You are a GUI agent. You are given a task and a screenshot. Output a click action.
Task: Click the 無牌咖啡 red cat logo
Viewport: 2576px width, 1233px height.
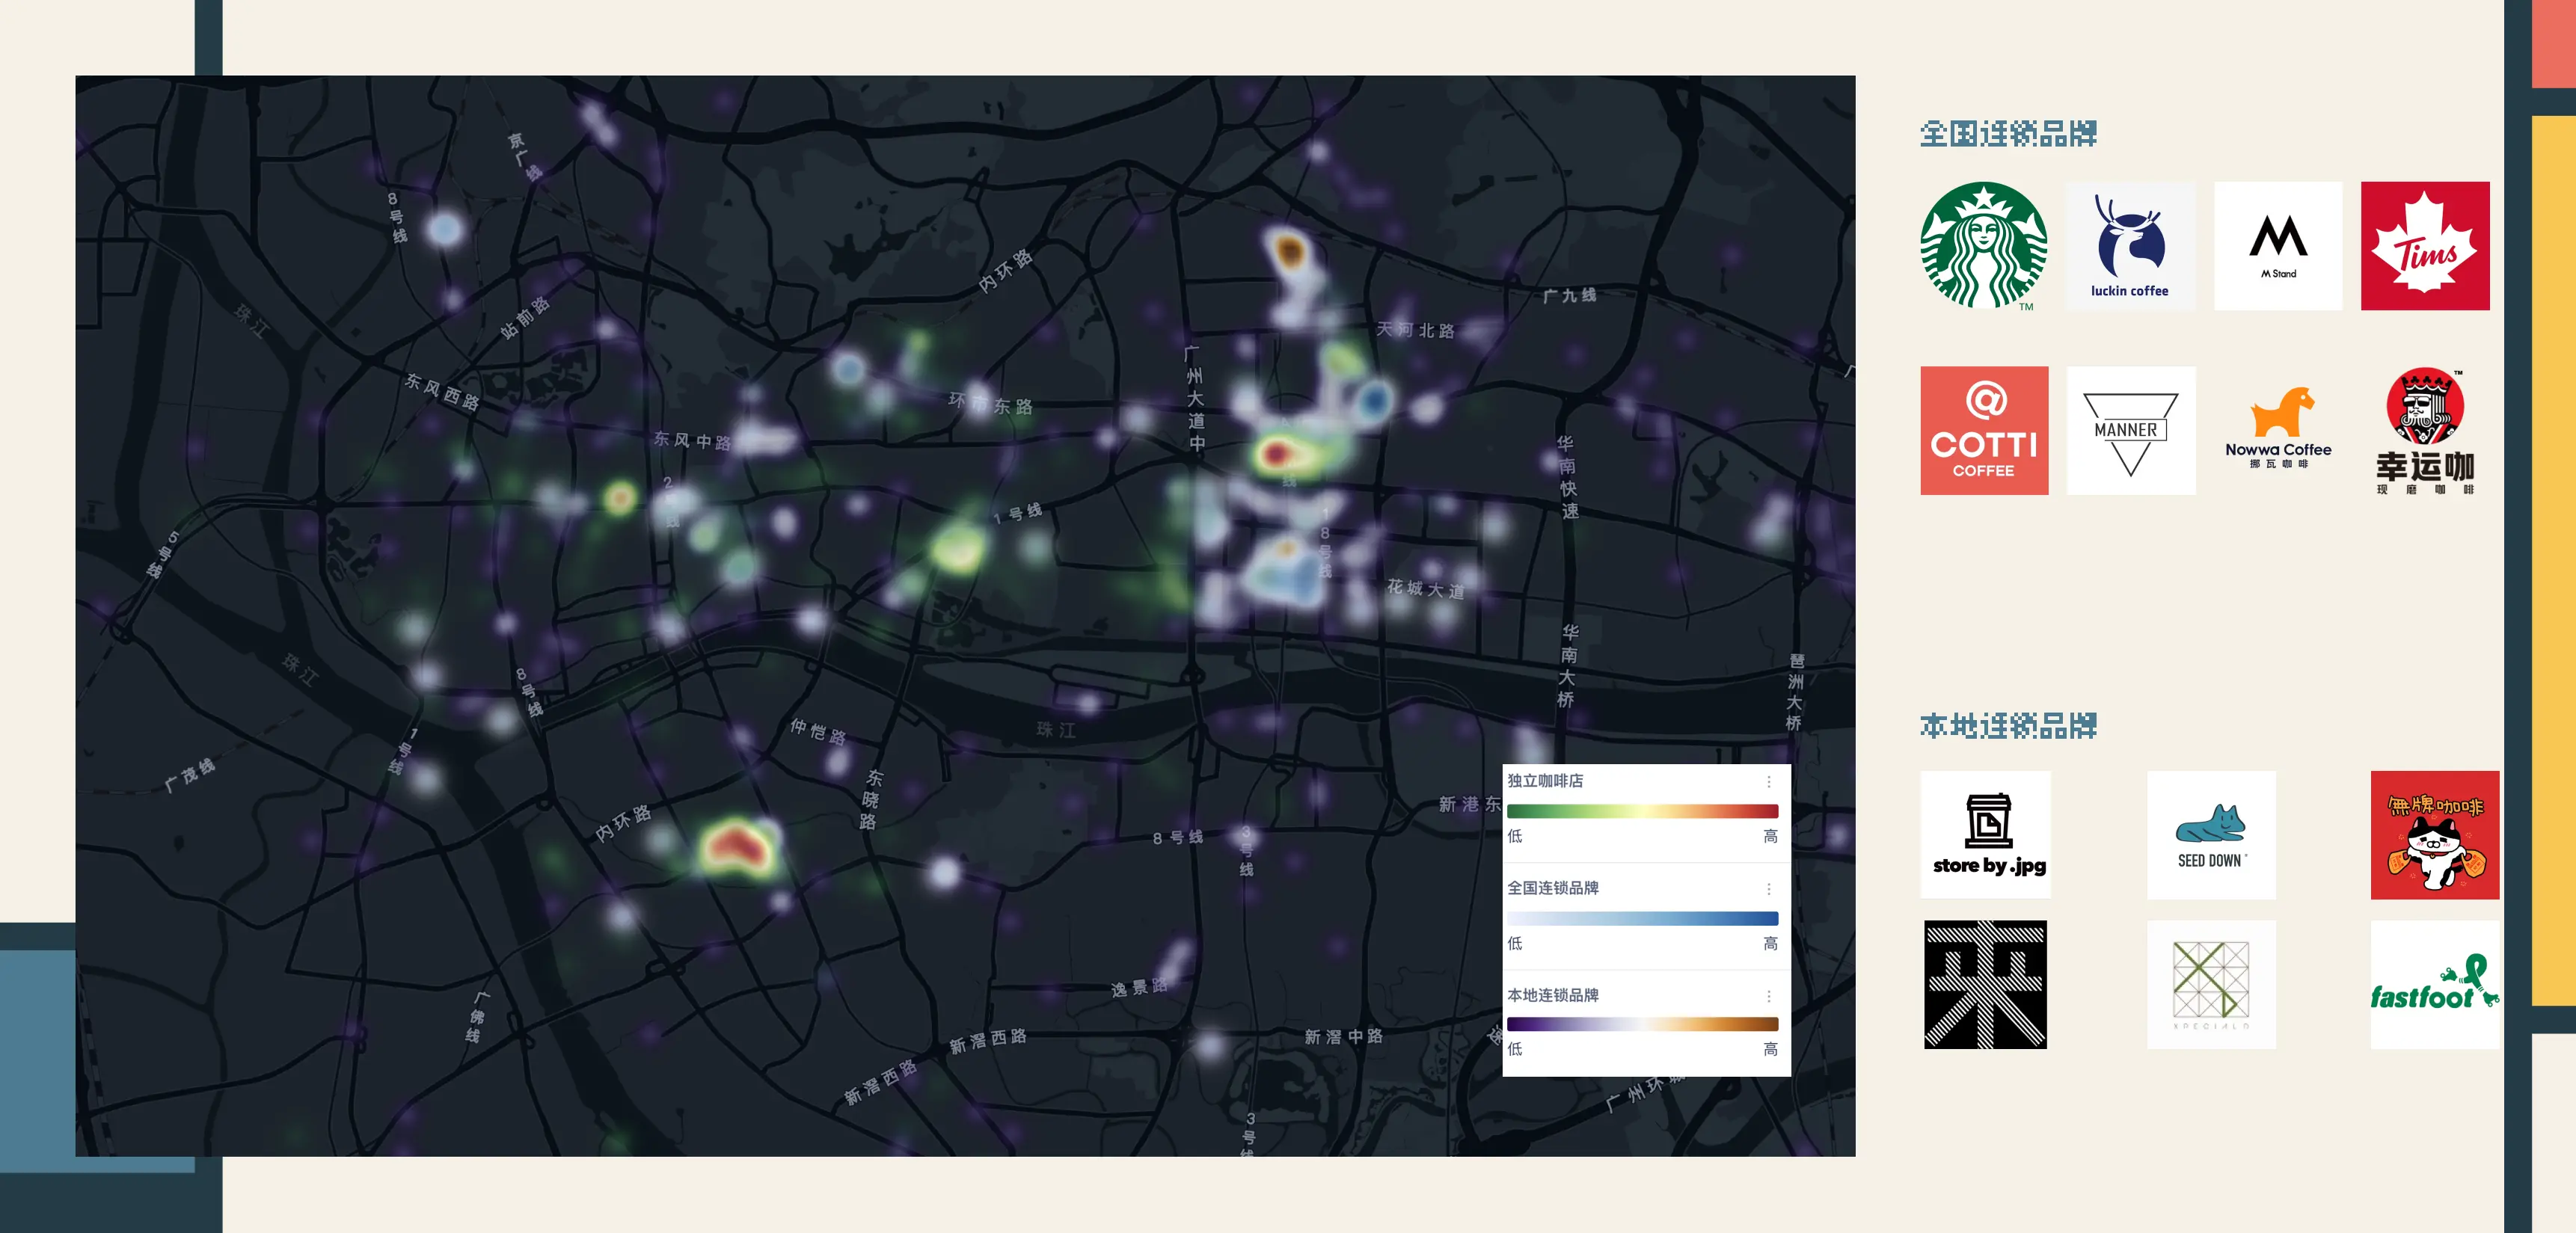[x=2433, y=834]
